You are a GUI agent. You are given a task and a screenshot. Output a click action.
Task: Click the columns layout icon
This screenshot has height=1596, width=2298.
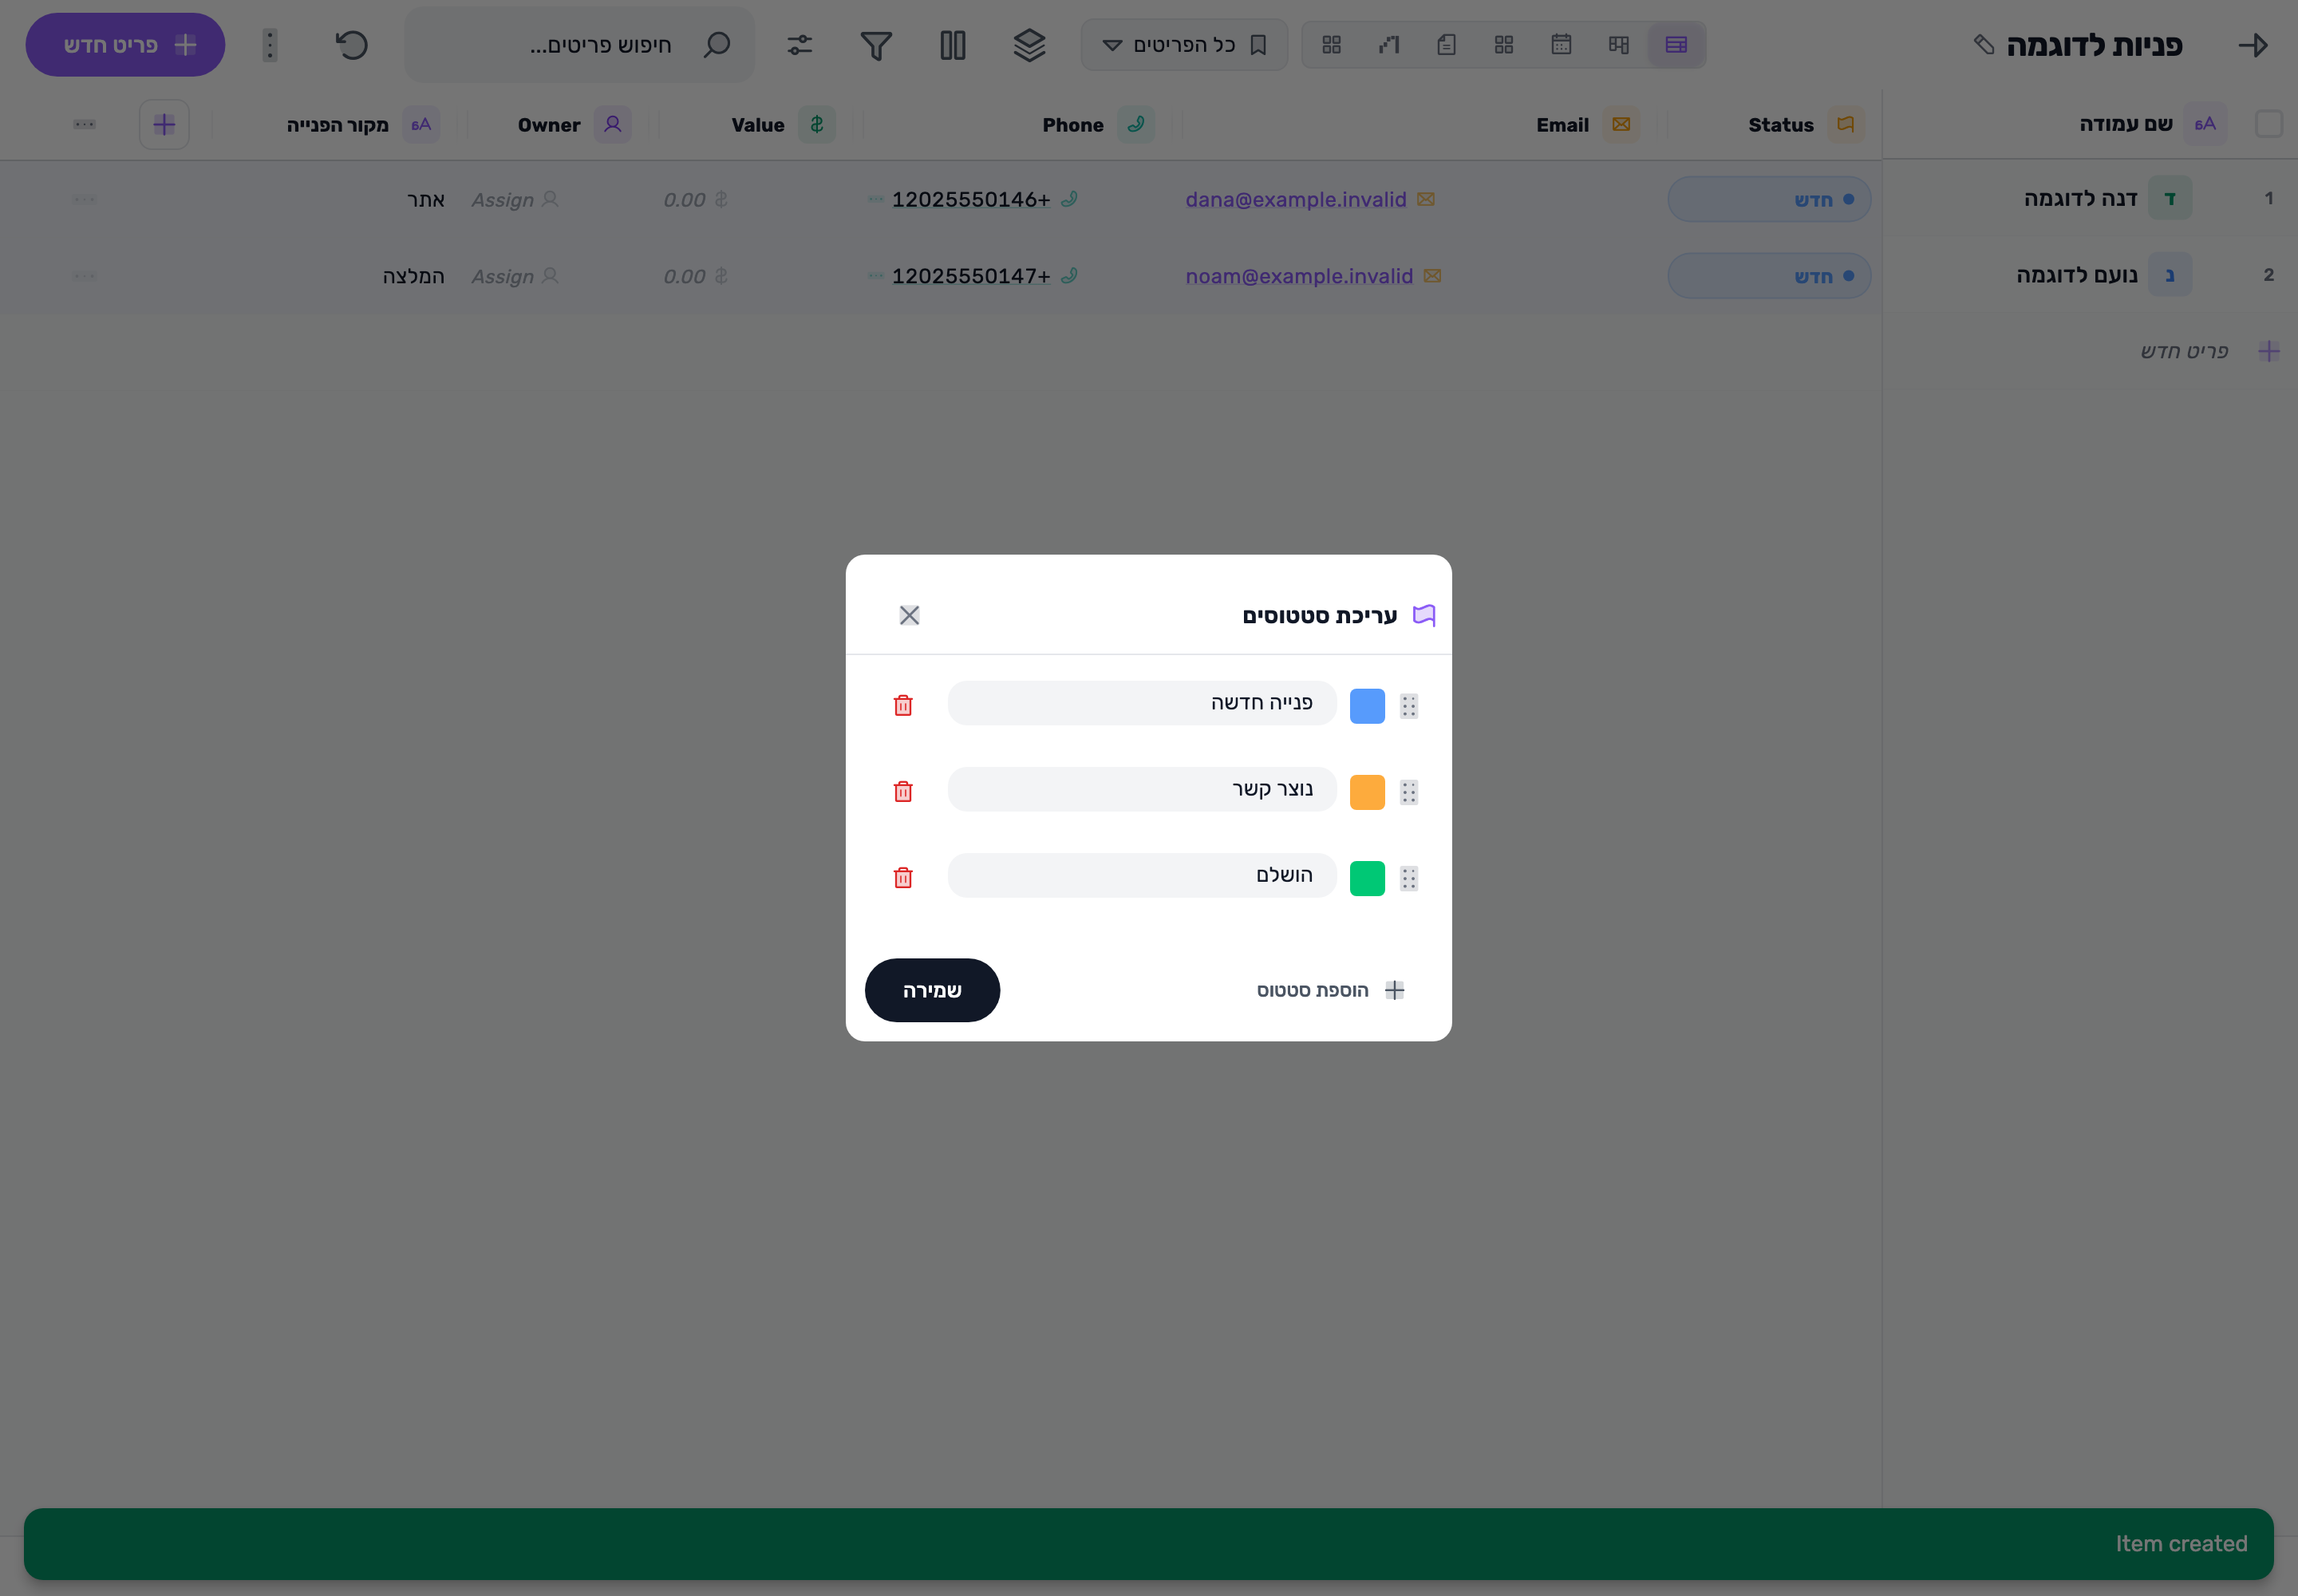click(953, 45)
